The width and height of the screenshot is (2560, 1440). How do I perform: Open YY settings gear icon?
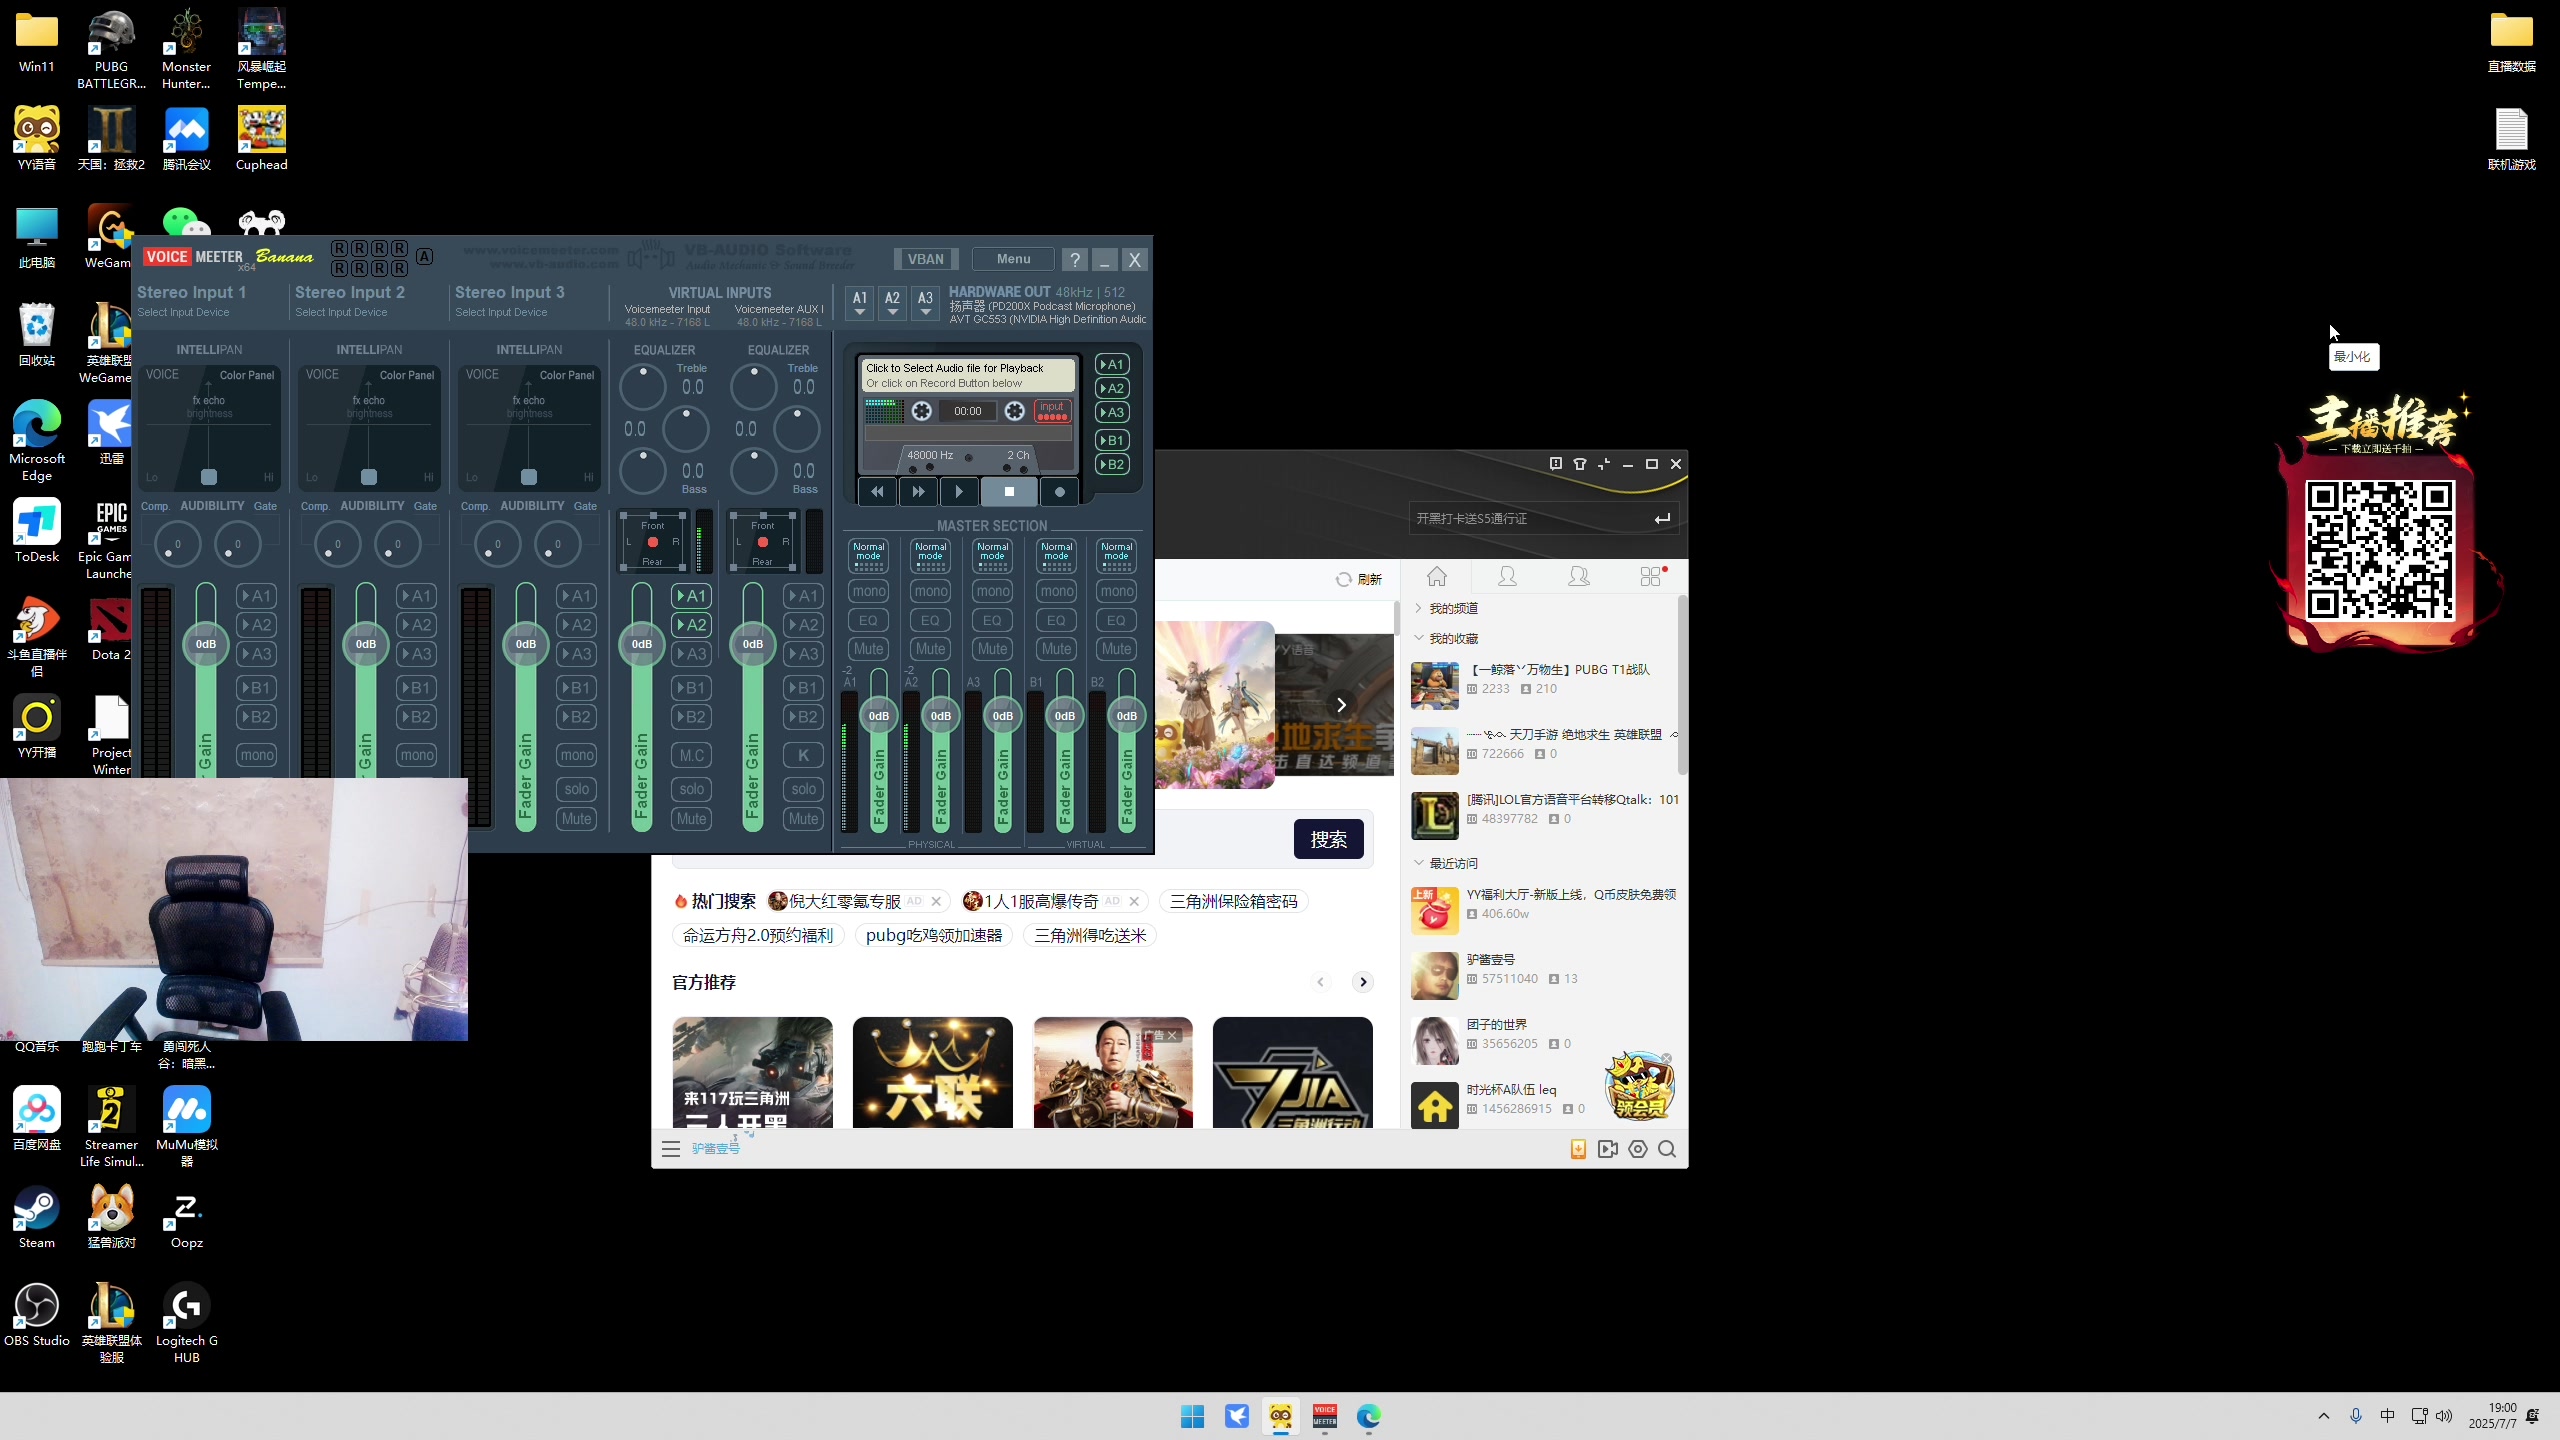click(1637, 1149)
